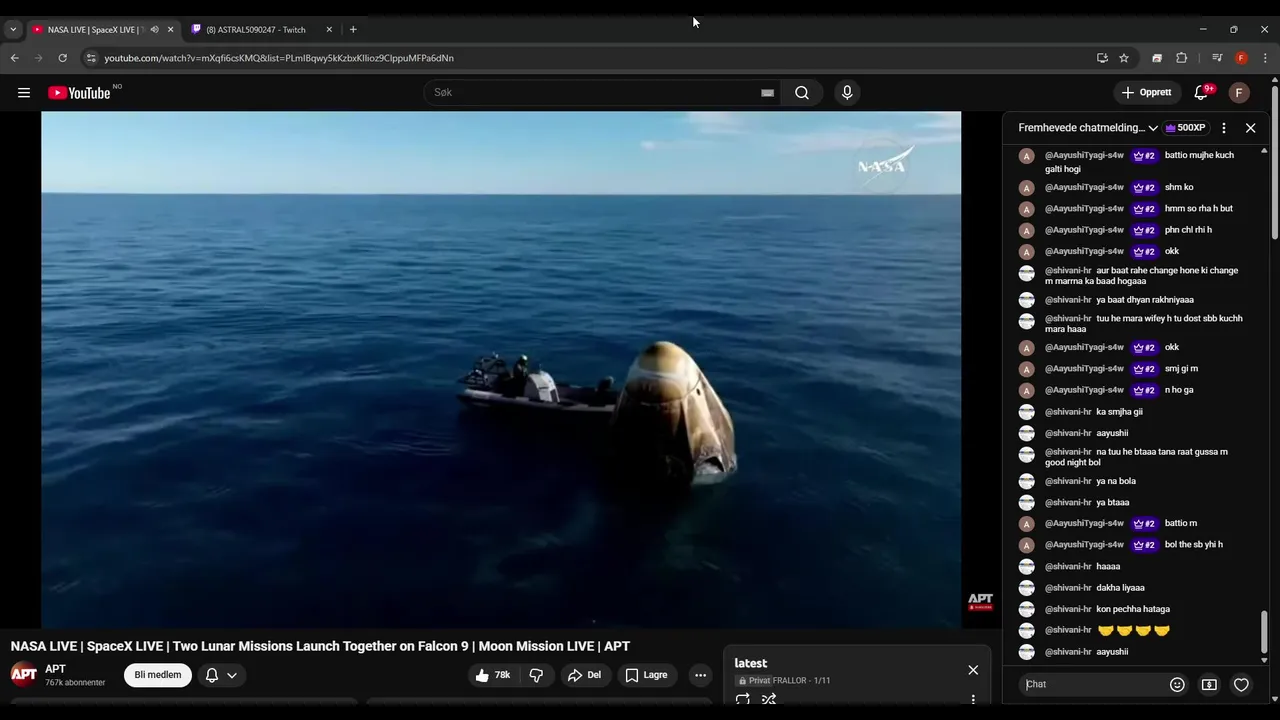Open the subscription notification bell dropdown
Screen dimensions: 1280x720
(222, 675)
